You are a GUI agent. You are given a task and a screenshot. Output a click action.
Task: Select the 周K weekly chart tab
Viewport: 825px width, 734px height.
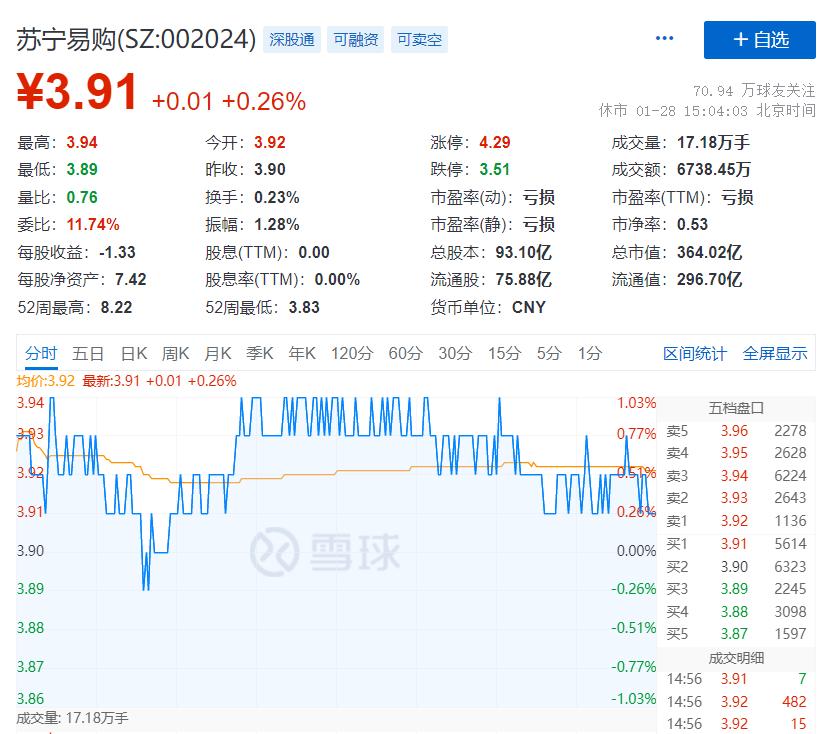coord(177,353)
